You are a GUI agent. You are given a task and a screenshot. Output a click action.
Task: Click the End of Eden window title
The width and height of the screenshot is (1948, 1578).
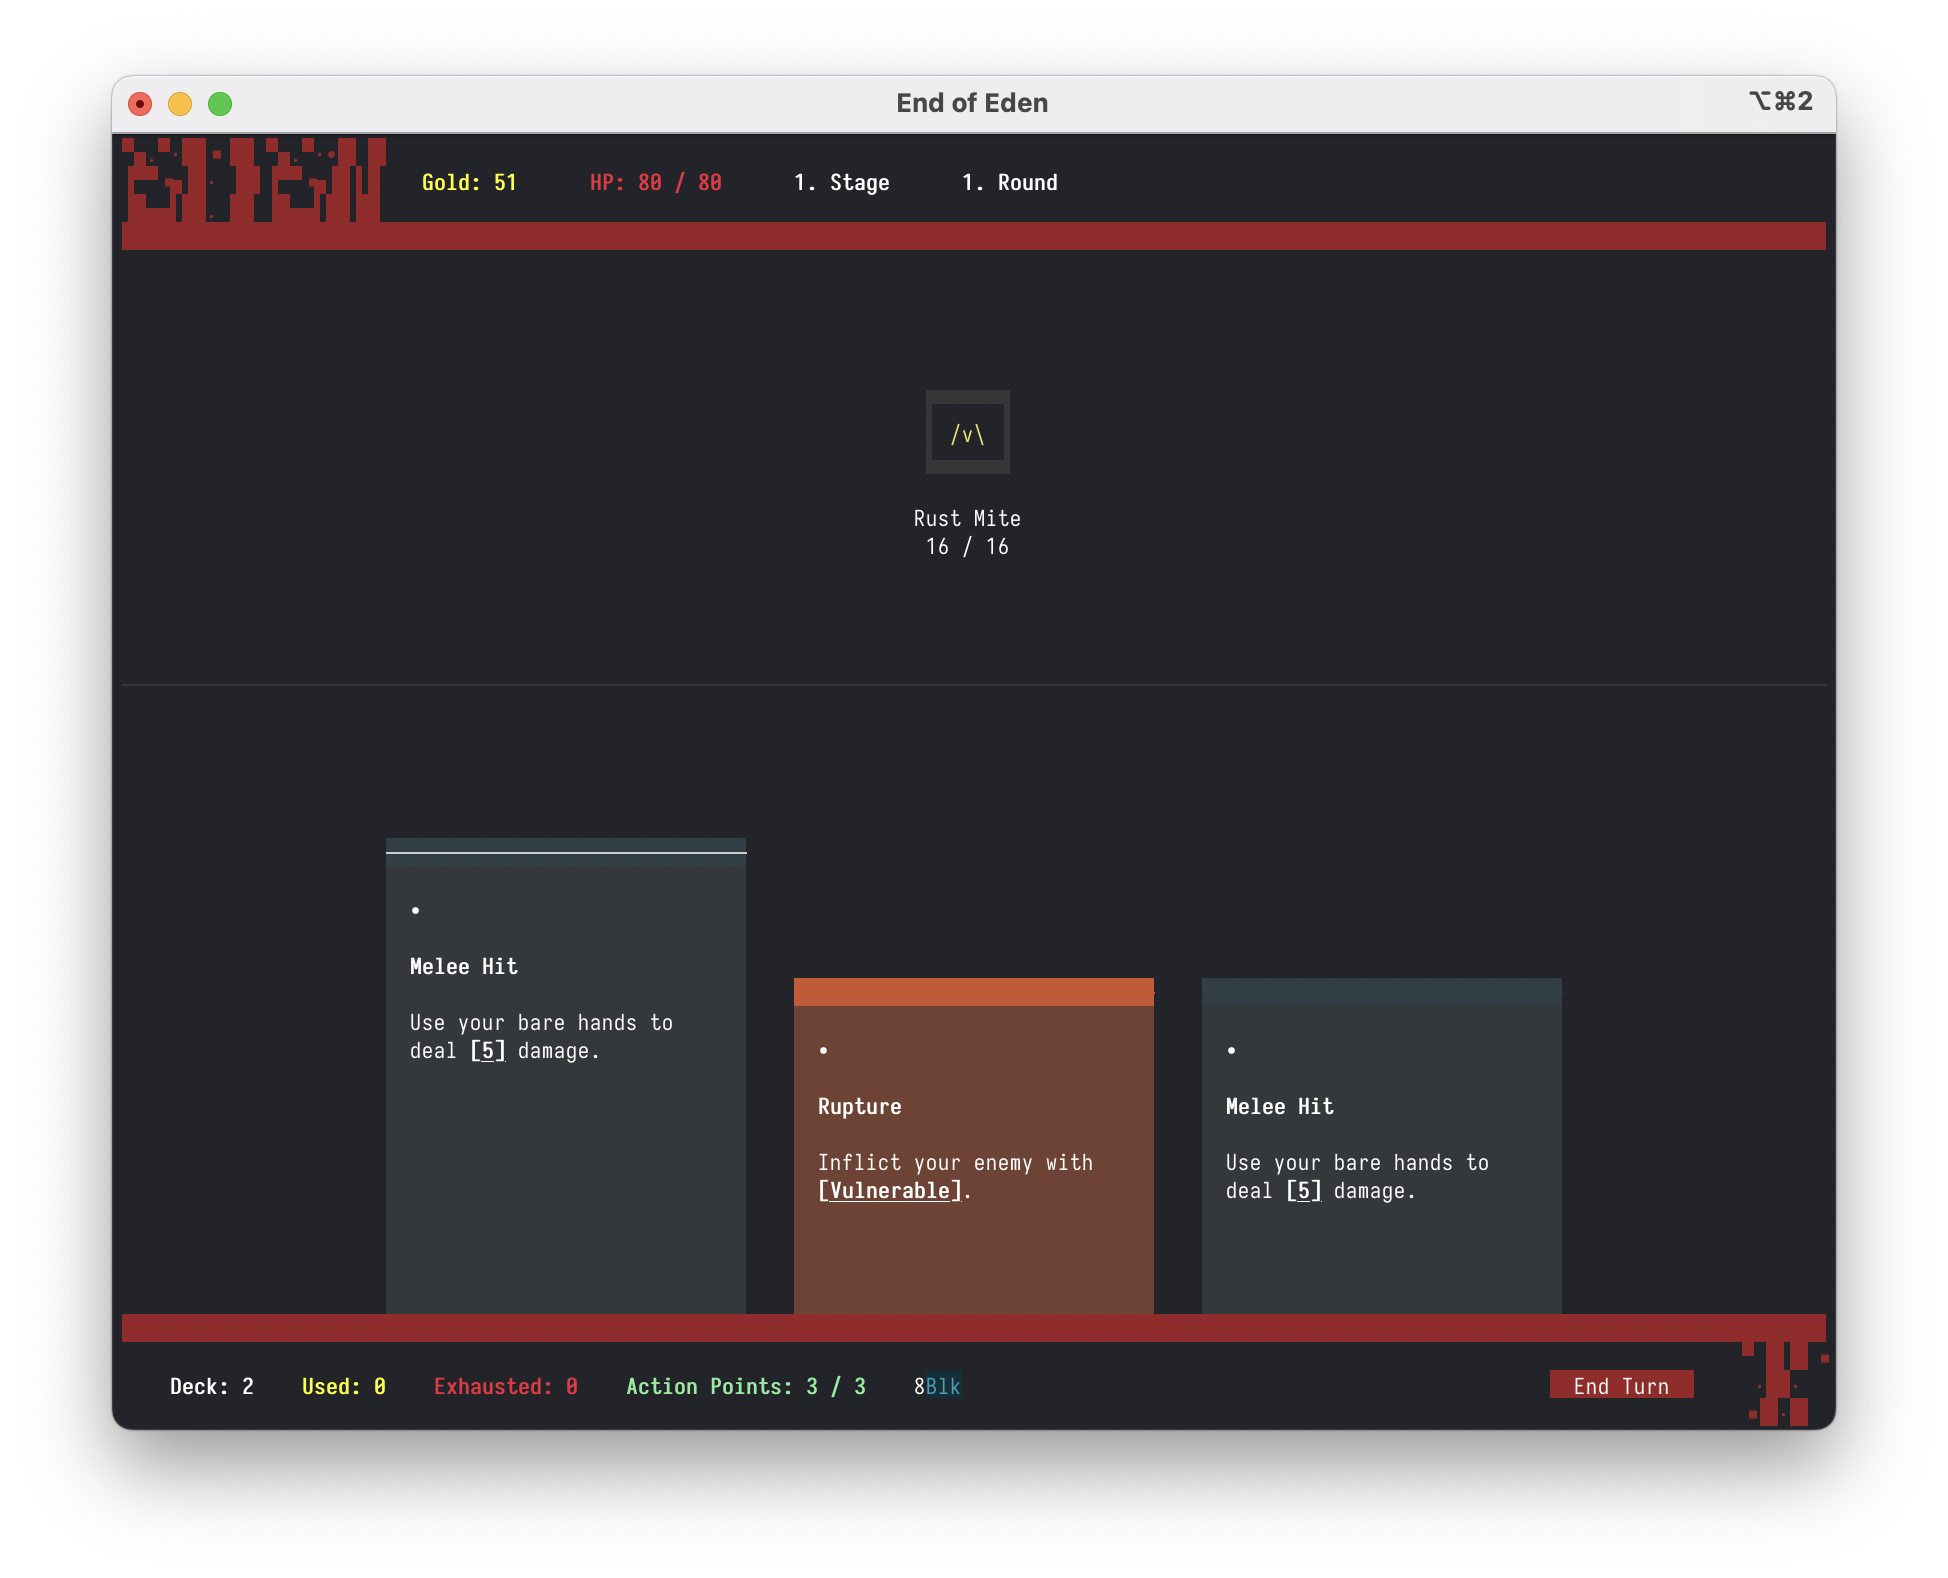point(971,103)
